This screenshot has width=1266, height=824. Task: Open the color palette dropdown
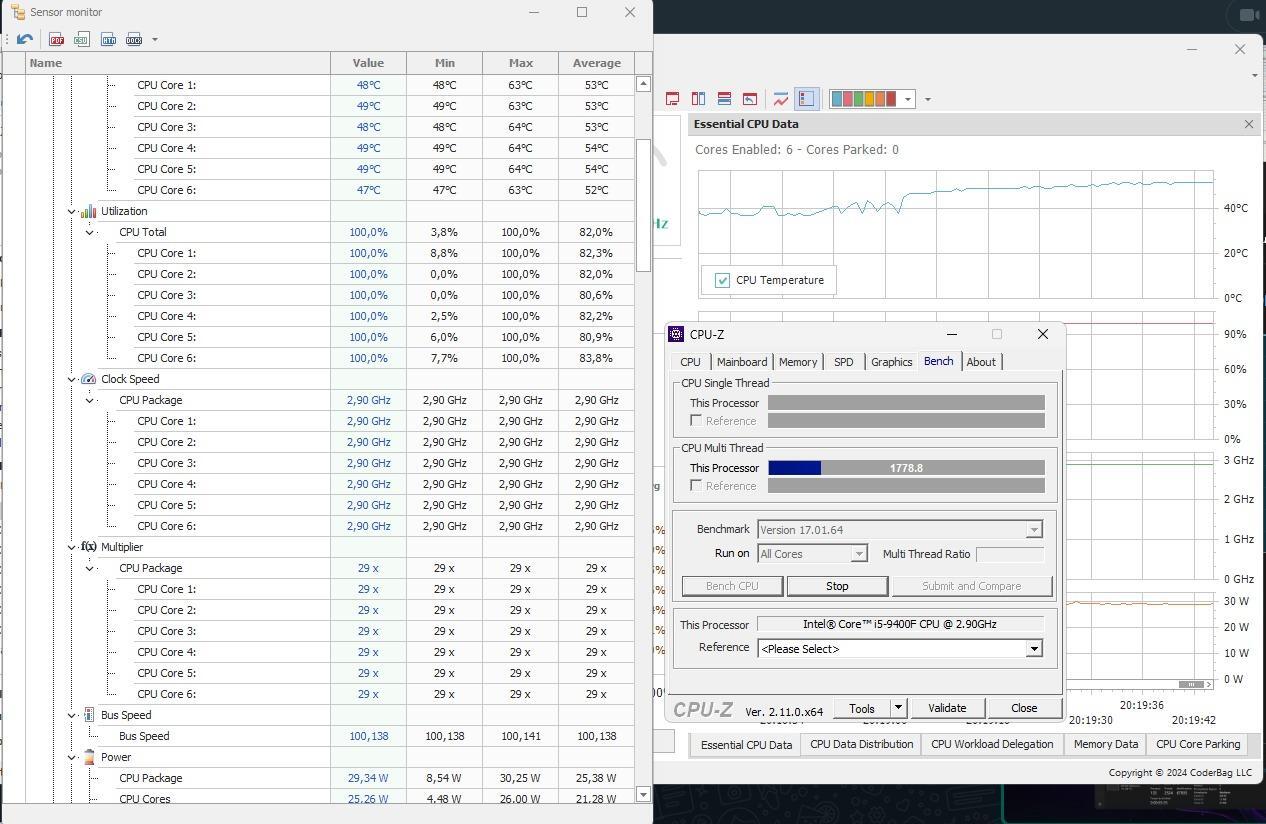[908, 99]
